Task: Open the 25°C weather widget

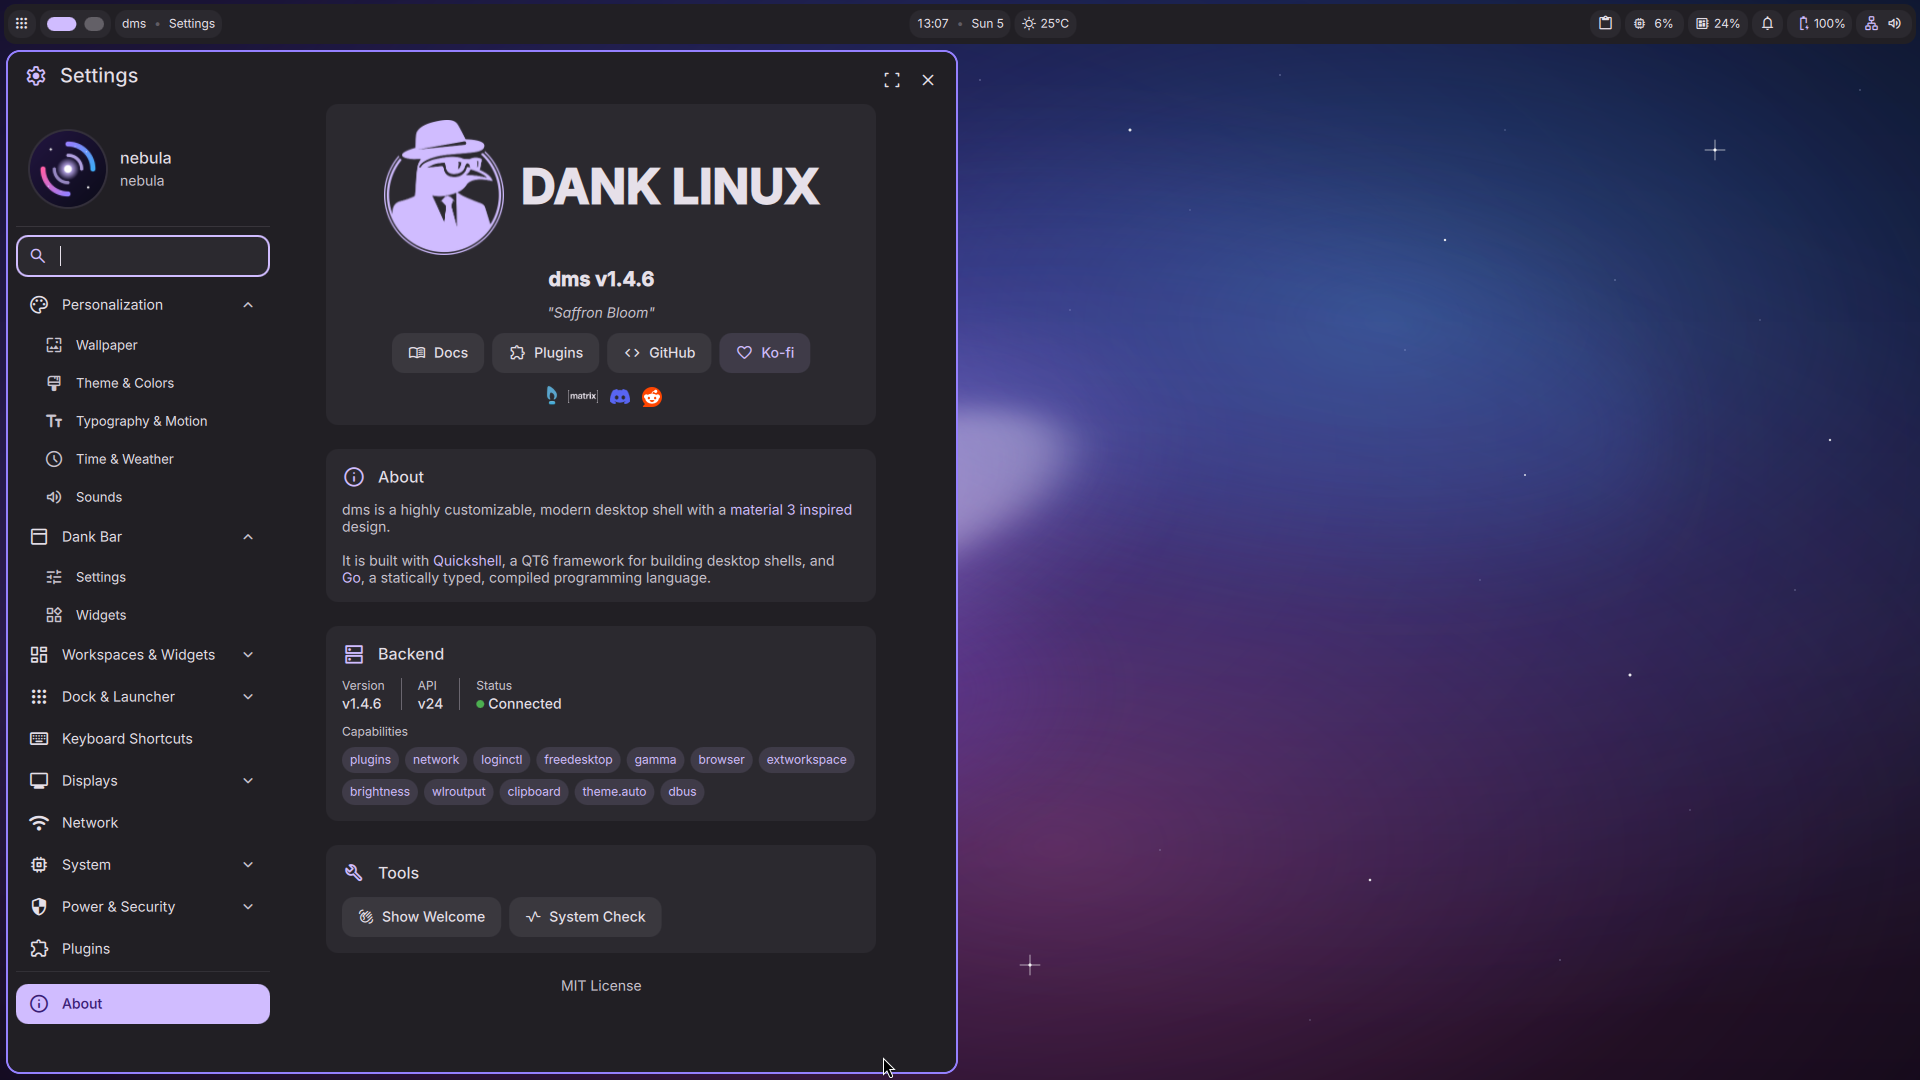Action: [x=1045, y=23]
